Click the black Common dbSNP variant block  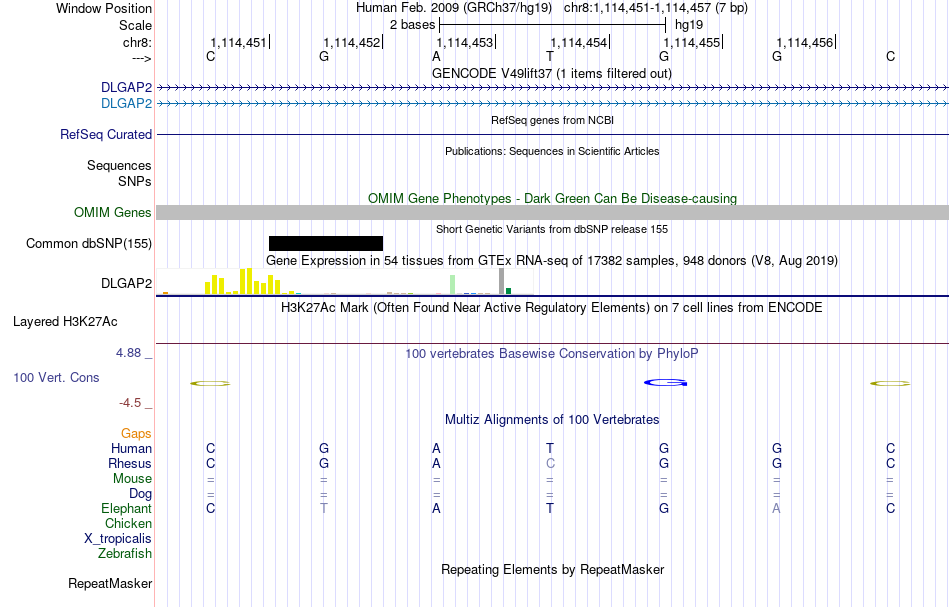pyautogui.click(x=326, y=244)
